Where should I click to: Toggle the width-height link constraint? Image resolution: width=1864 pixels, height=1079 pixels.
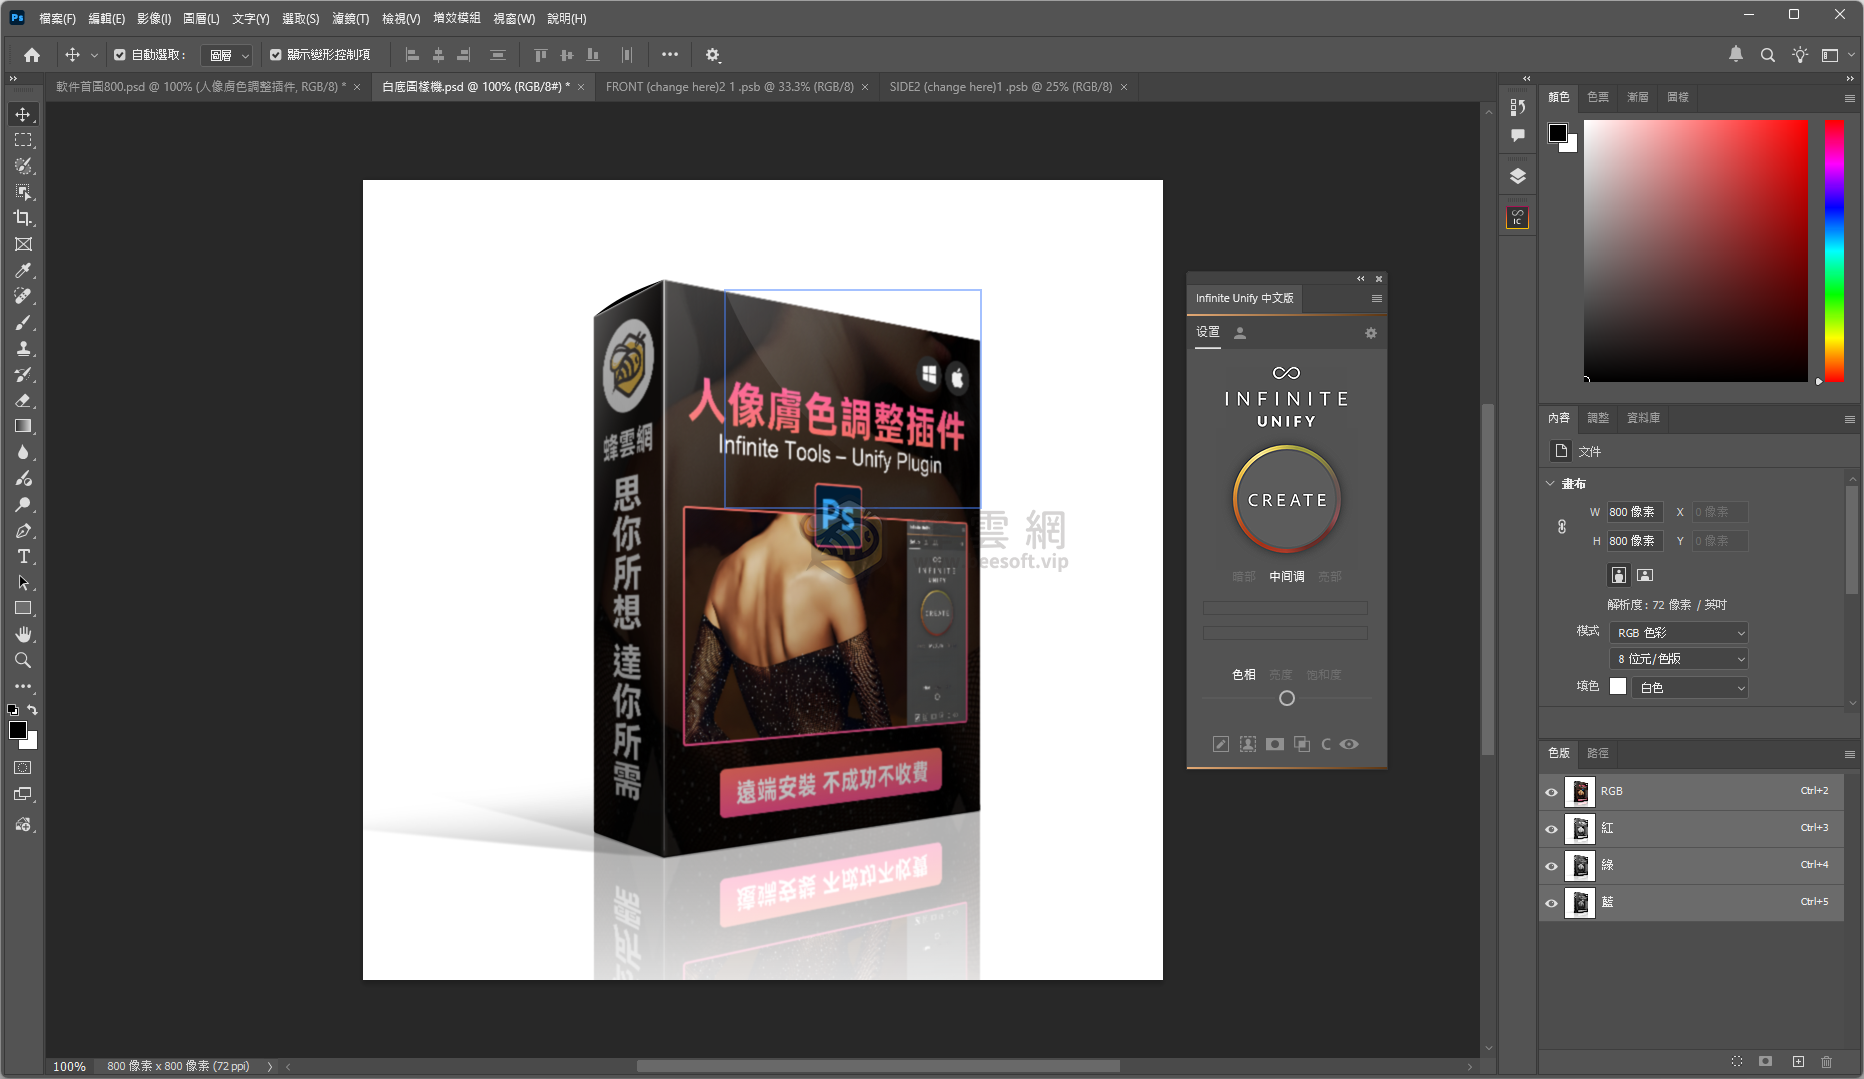coord(1562,526)
